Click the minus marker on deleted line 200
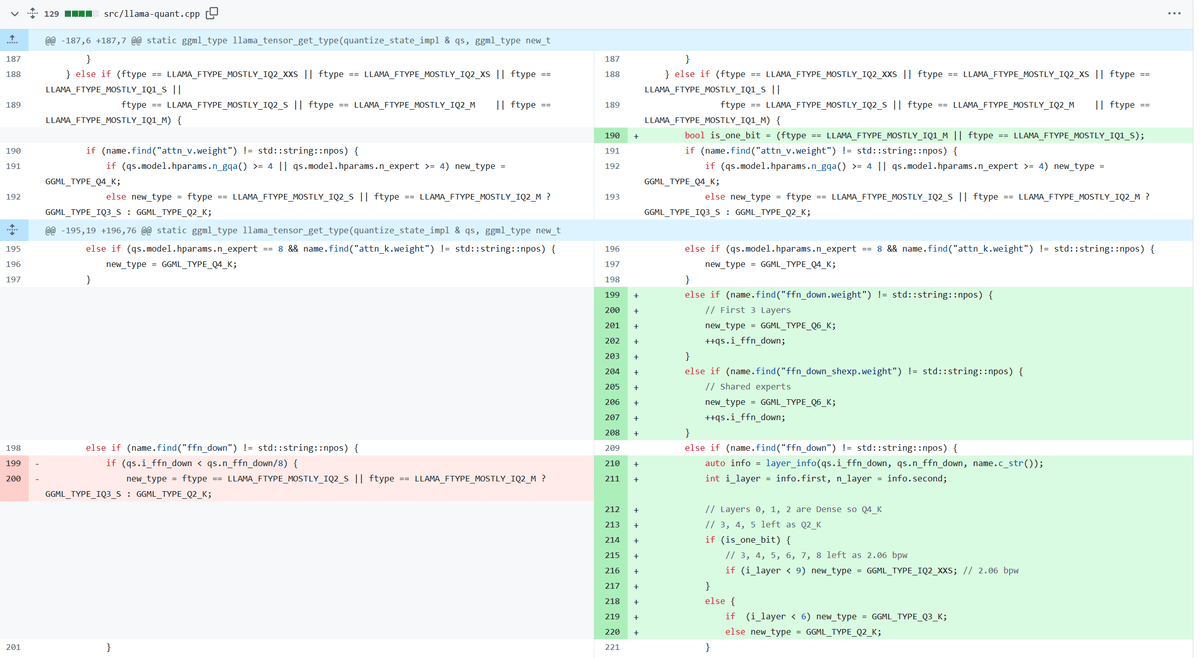1200x658 pixels. [x=37, y=479]
